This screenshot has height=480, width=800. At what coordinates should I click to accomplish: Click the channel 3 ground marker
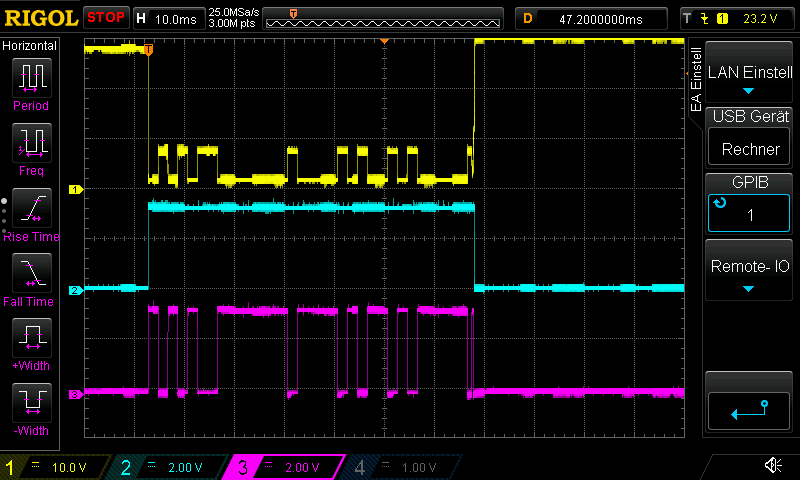[76, 394]
